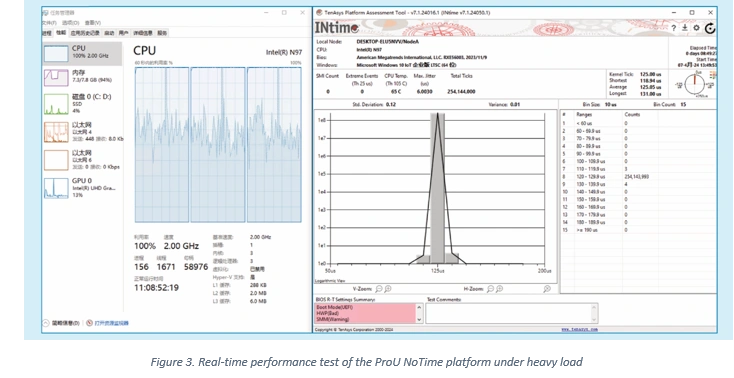Click the Logarithmic View label under histogram
The width and height of the screenshot is (734, 378).
[330, 281]
